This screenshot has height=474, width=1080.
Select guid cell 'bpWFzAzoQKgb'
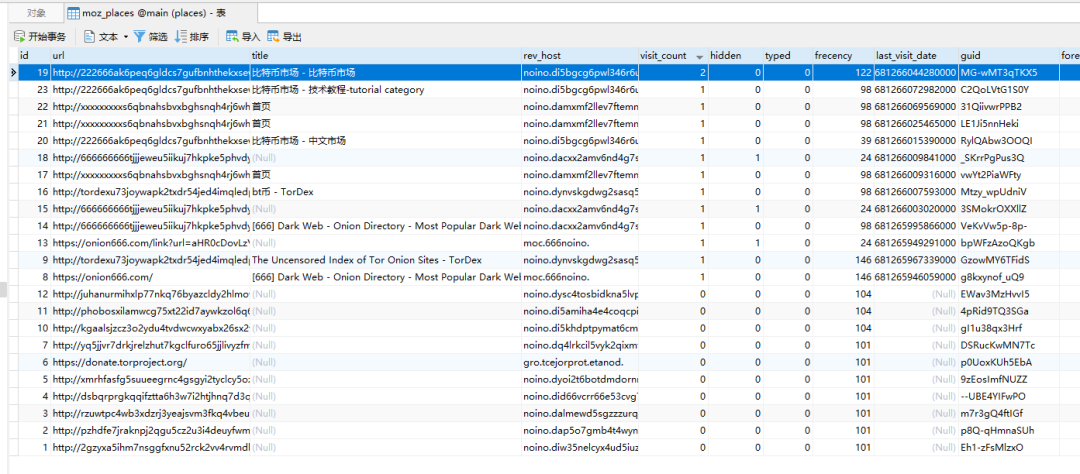(1008, 243)
